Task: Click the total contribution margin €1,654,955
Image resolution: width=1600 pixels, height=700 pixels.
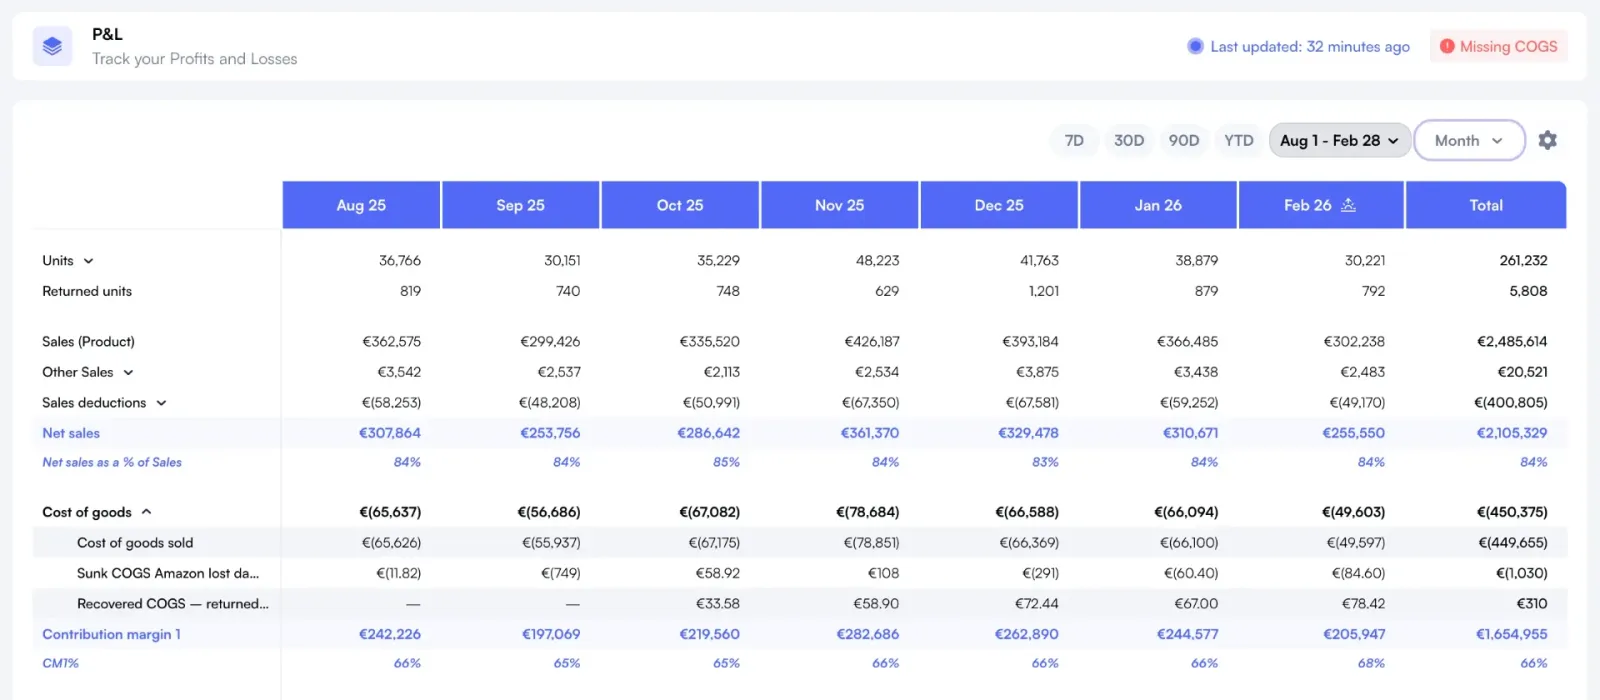Action: (1512, 634)
